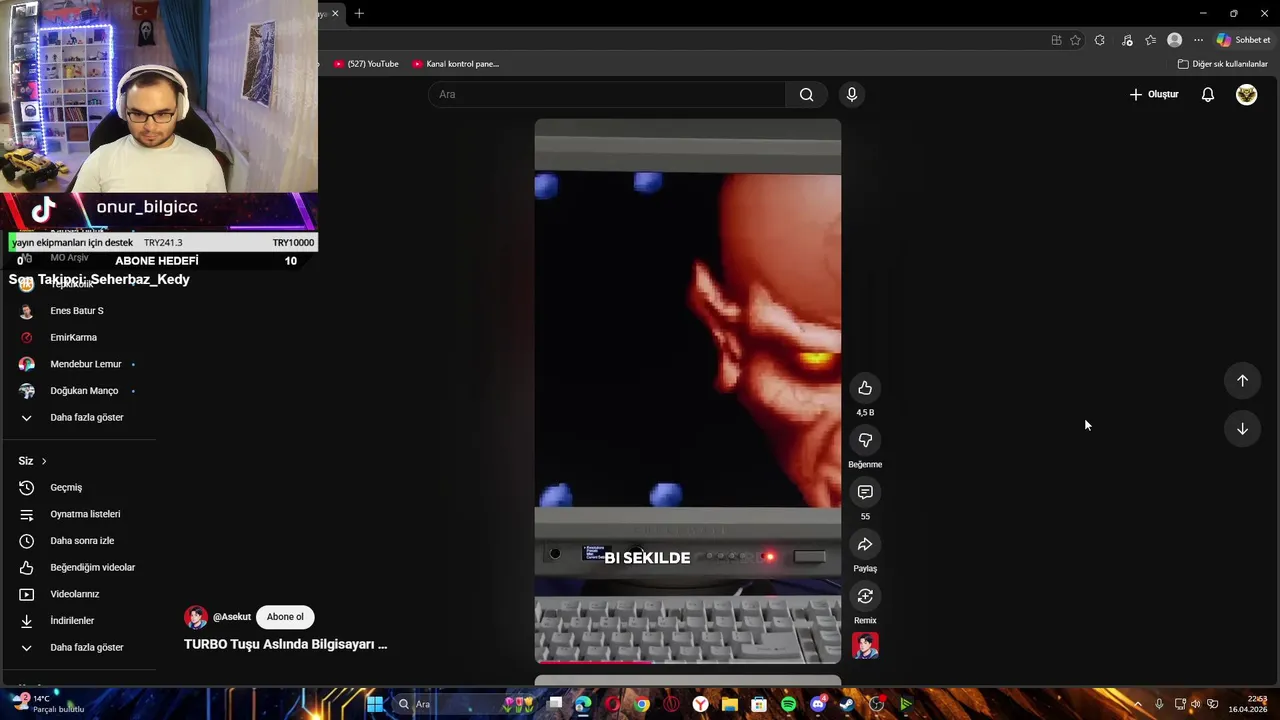
Task: Open Copilot Sohbet et button
Action: (x=1243, y=40)
